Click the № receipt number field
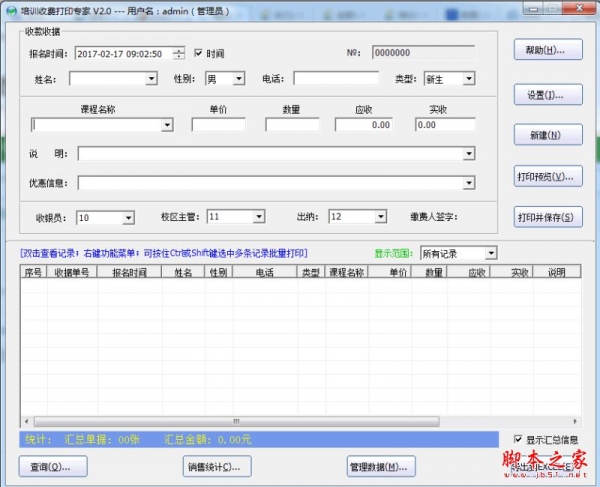The width and height of the screenshot is (600, 487). pos(424,52)
